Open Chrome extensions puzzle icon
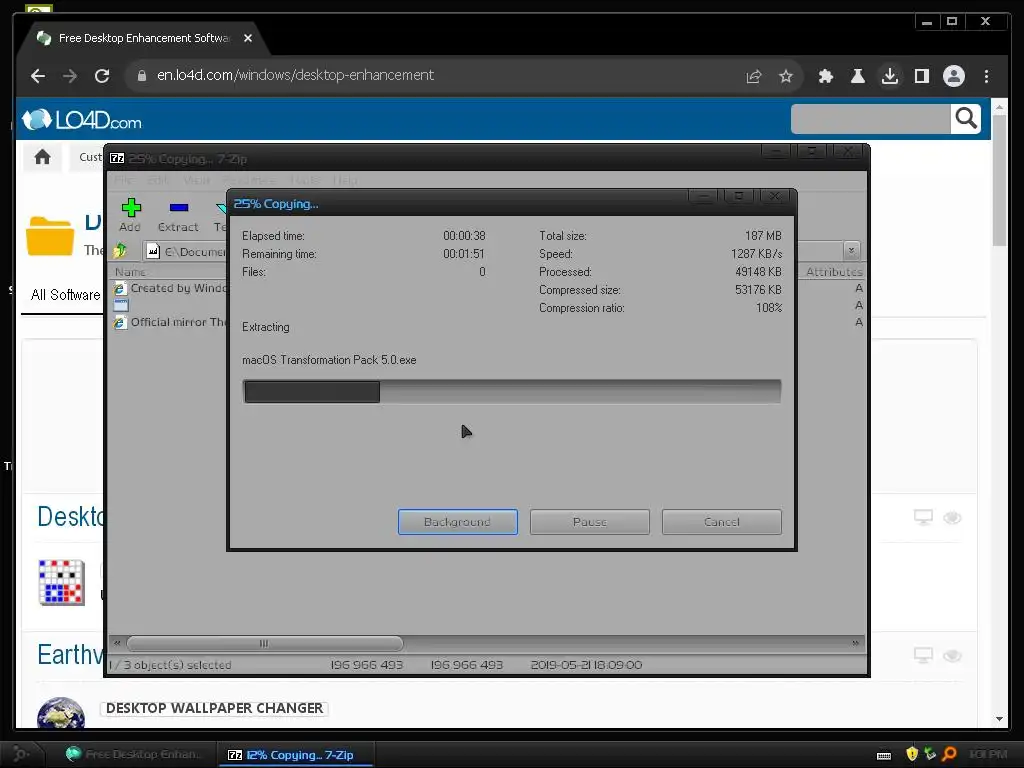 [825, 76]
